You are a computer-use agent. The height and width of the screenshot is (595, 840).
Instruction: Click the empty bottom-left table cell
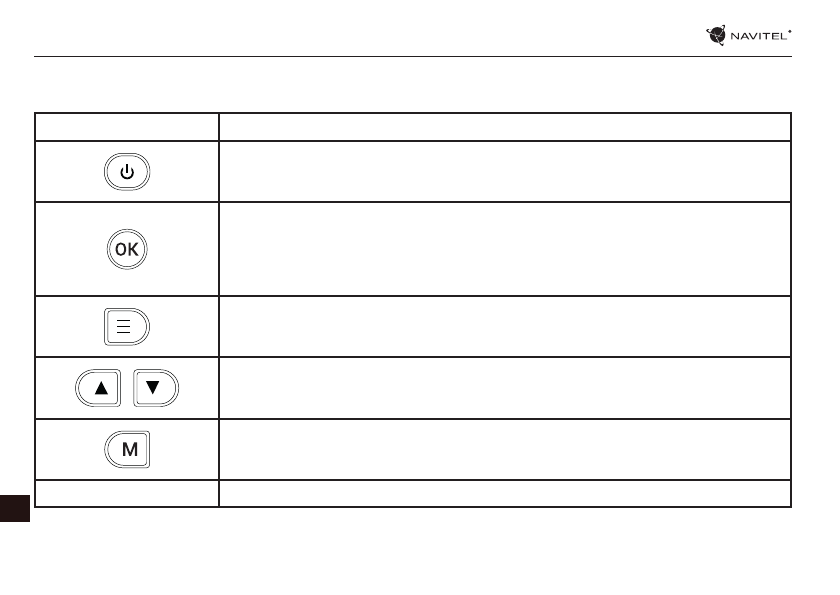point(127,494)
